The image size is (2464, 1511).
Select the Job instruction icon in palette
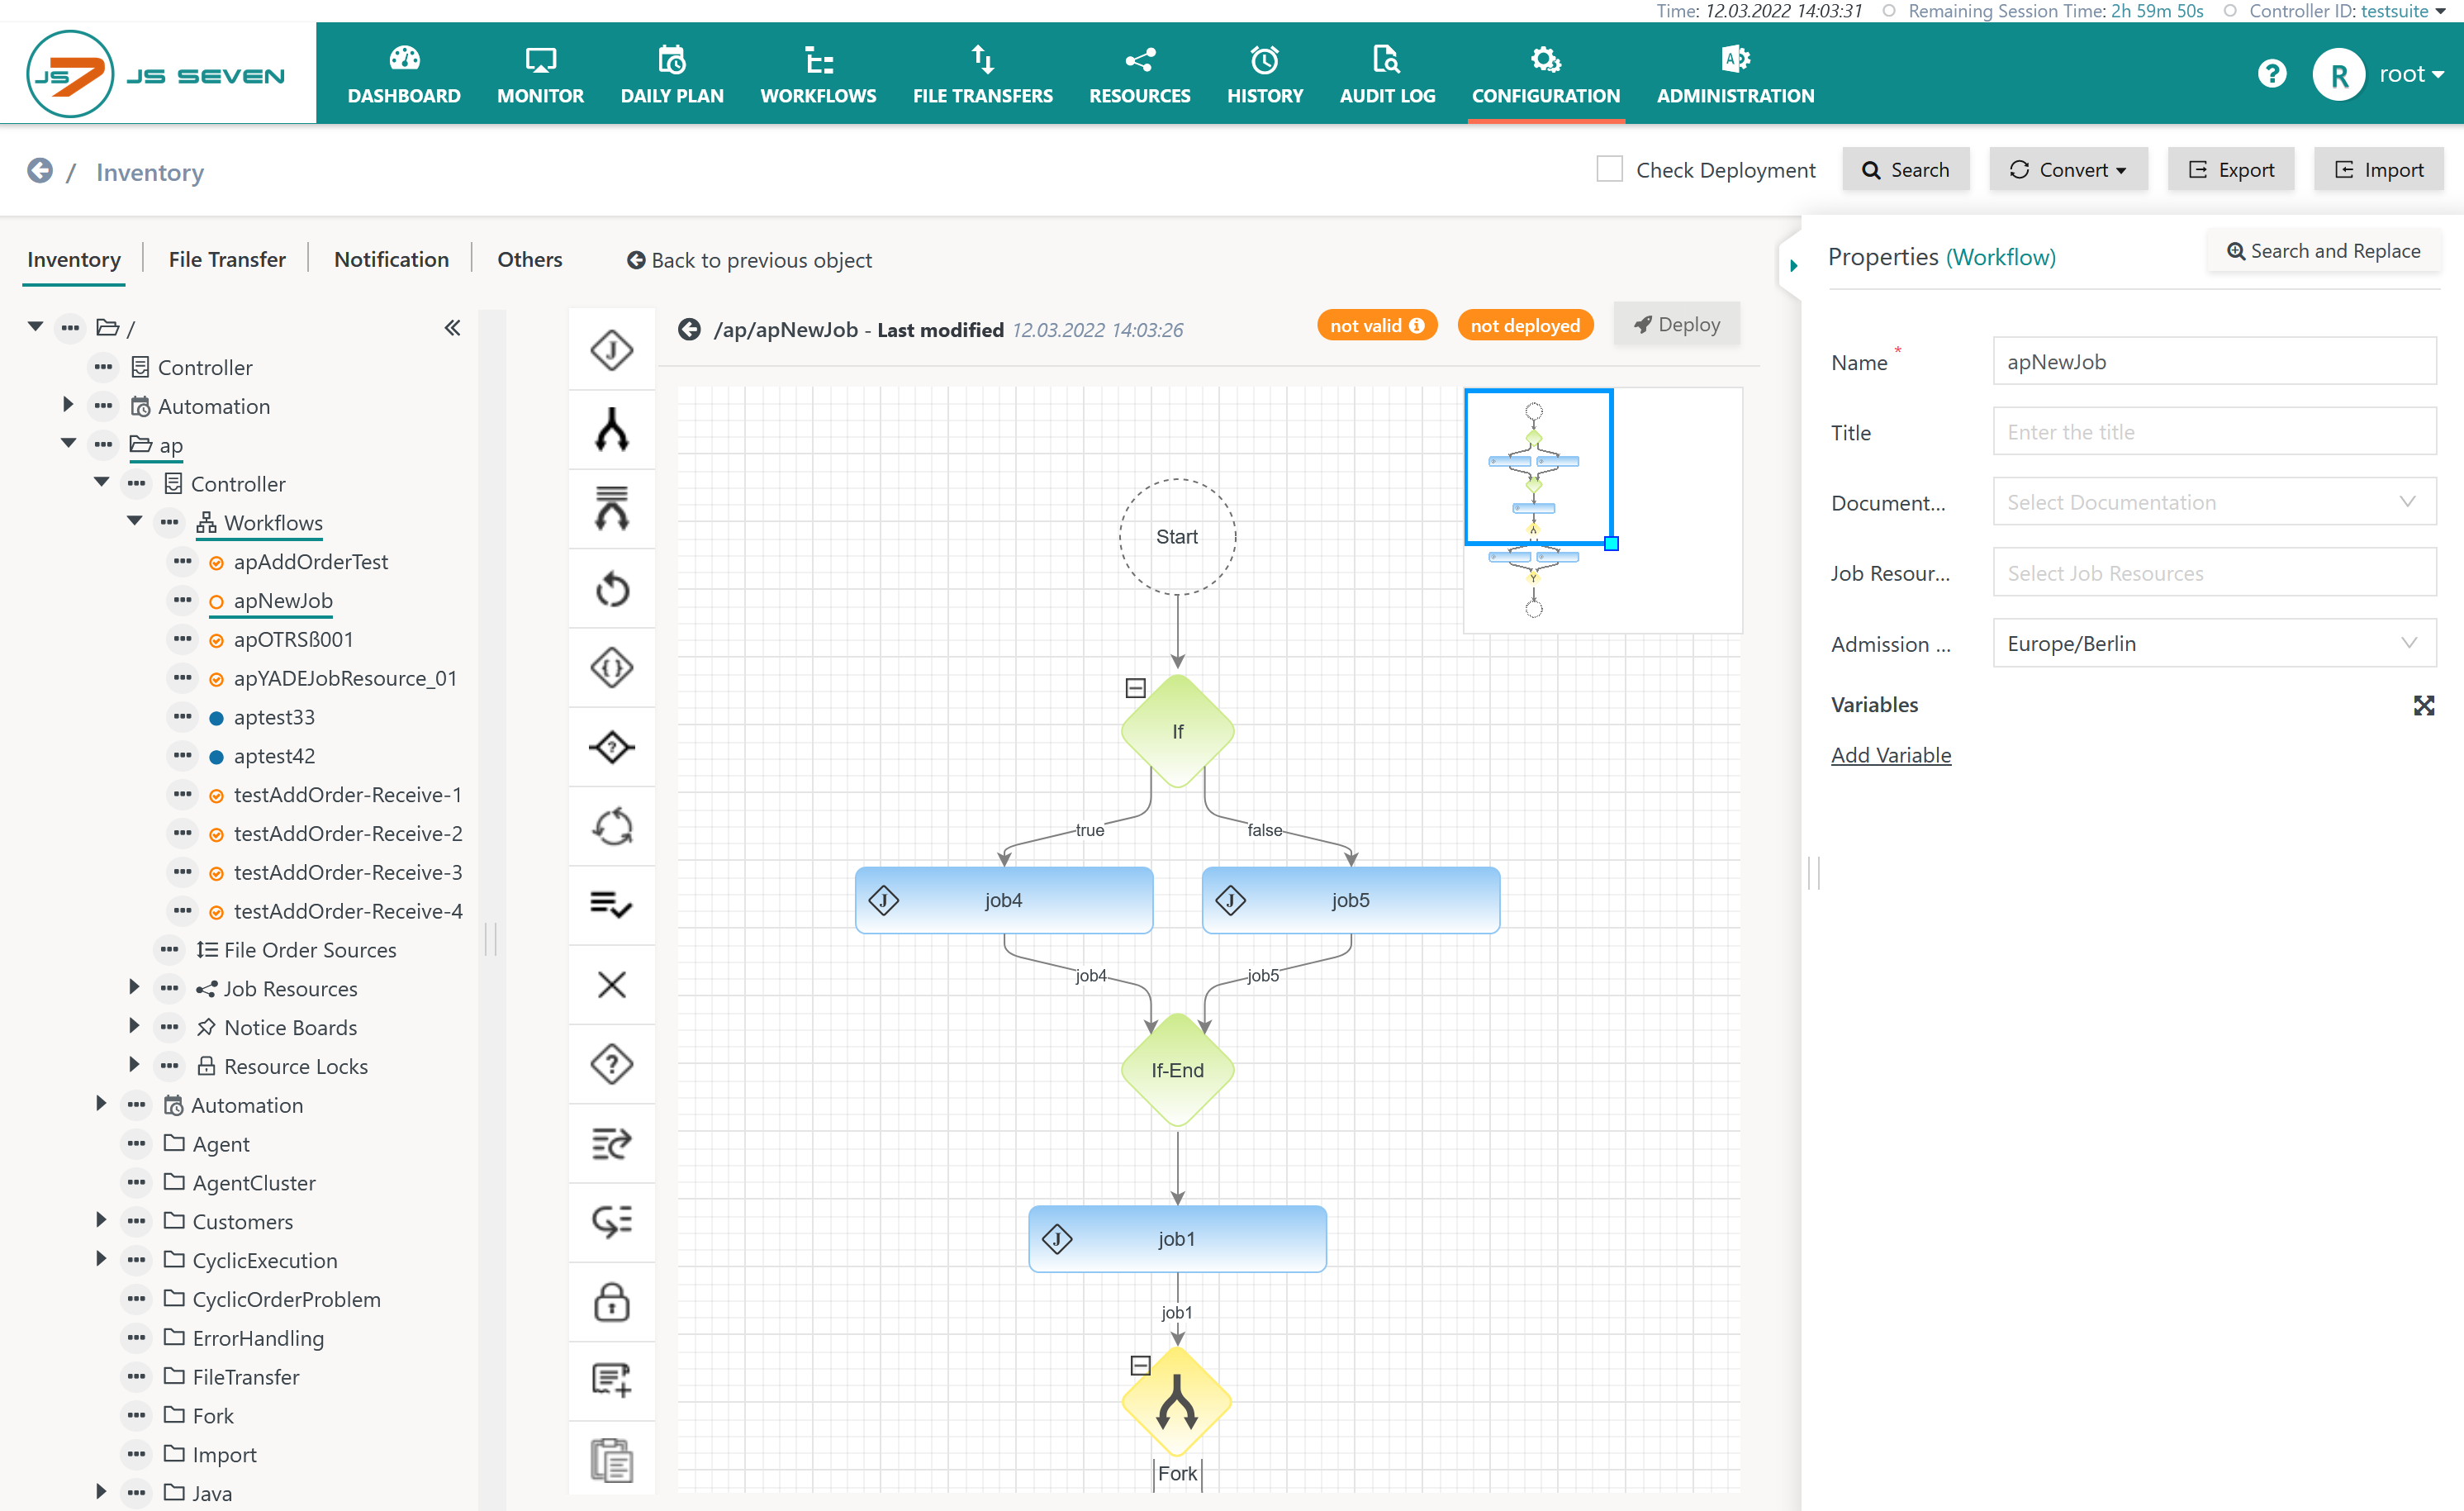(611, 351)
